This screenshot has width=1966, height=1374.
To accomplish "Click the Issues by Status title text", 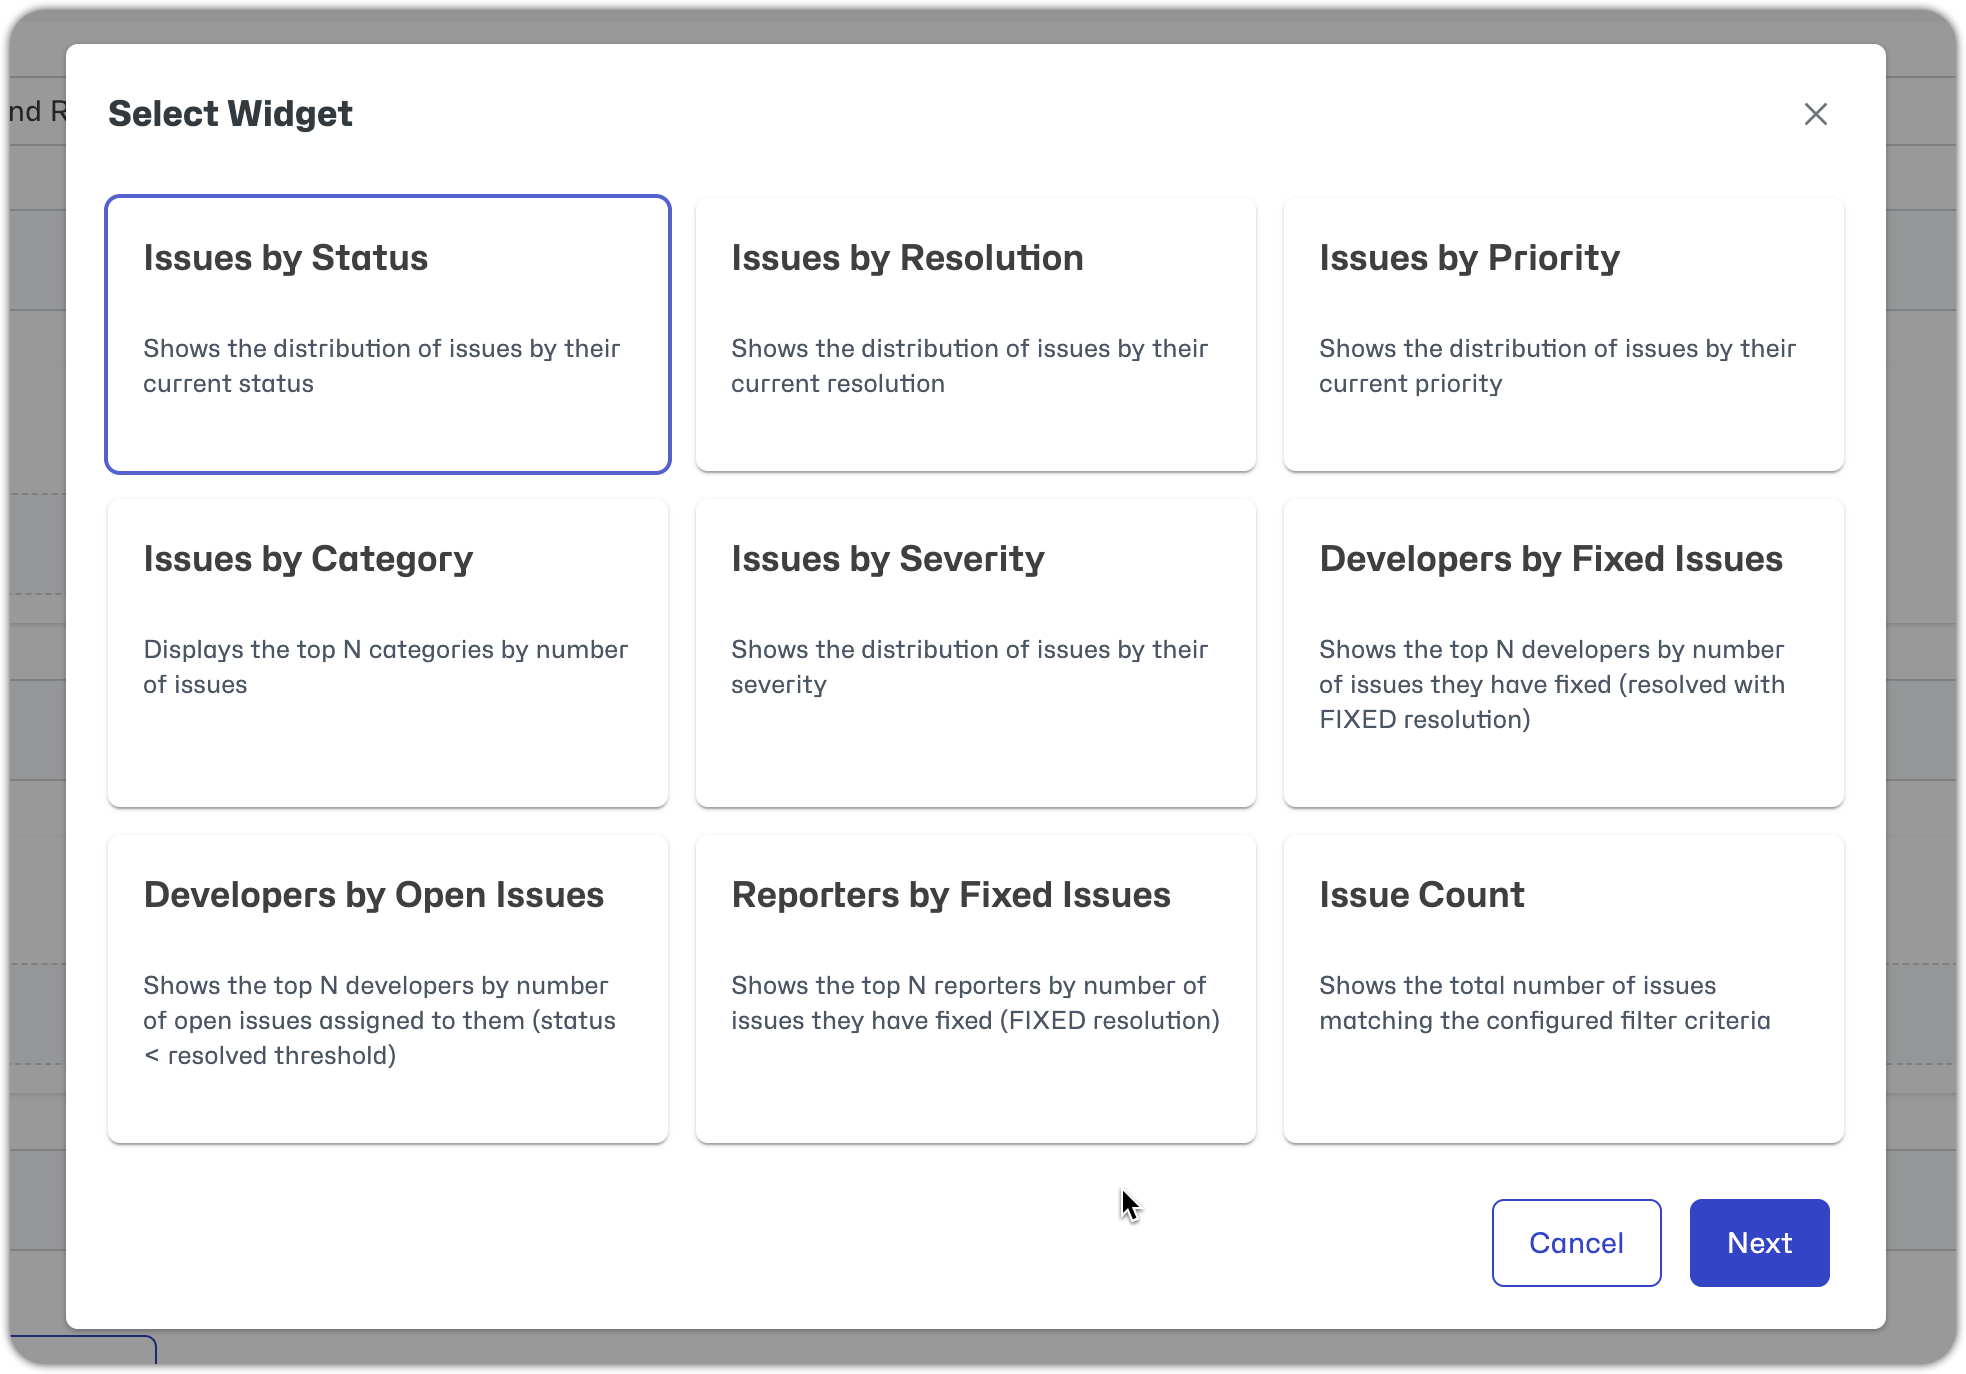I will pyautogui.click(x=285, y=258).
